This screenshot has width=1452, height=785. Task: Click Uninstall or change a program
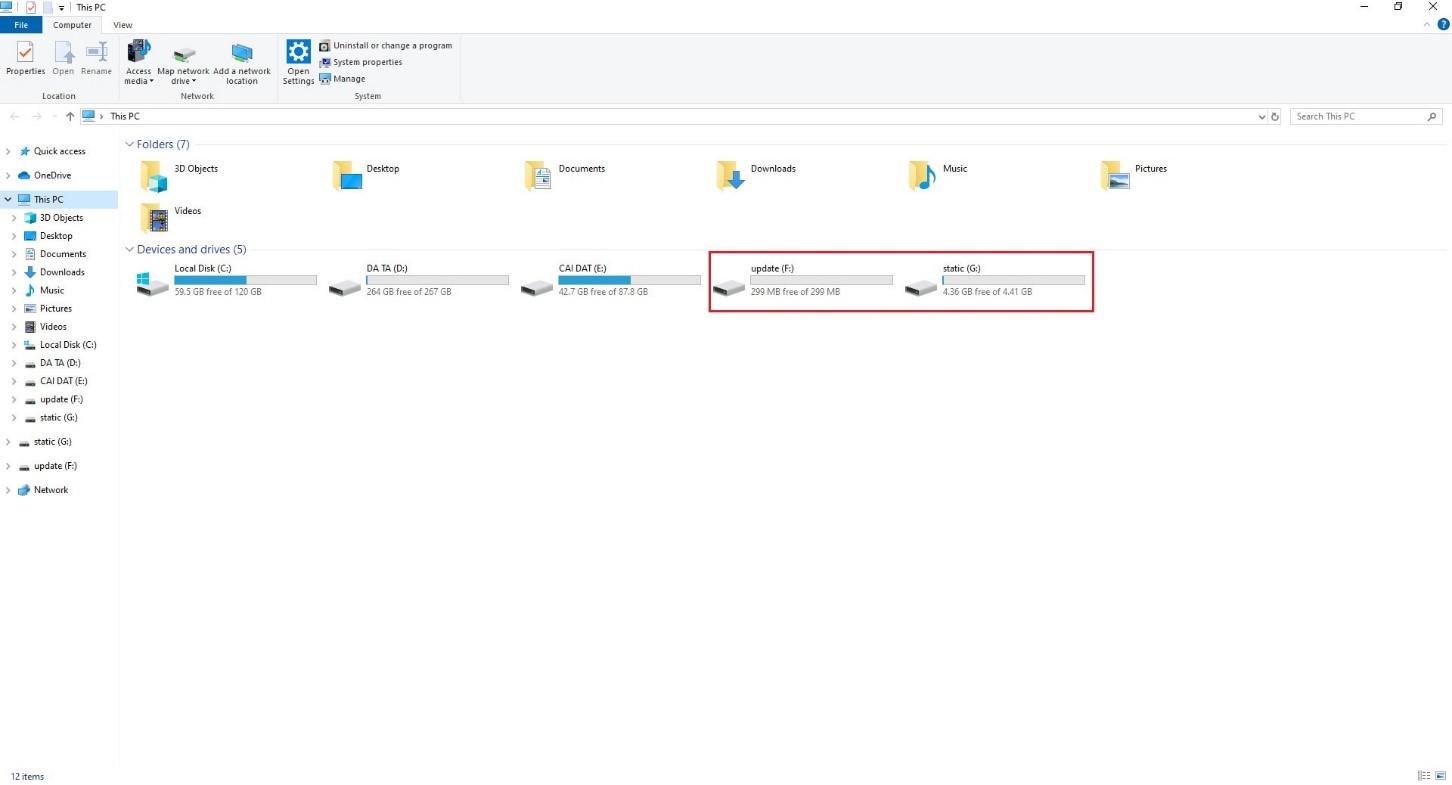coord(391,46)
